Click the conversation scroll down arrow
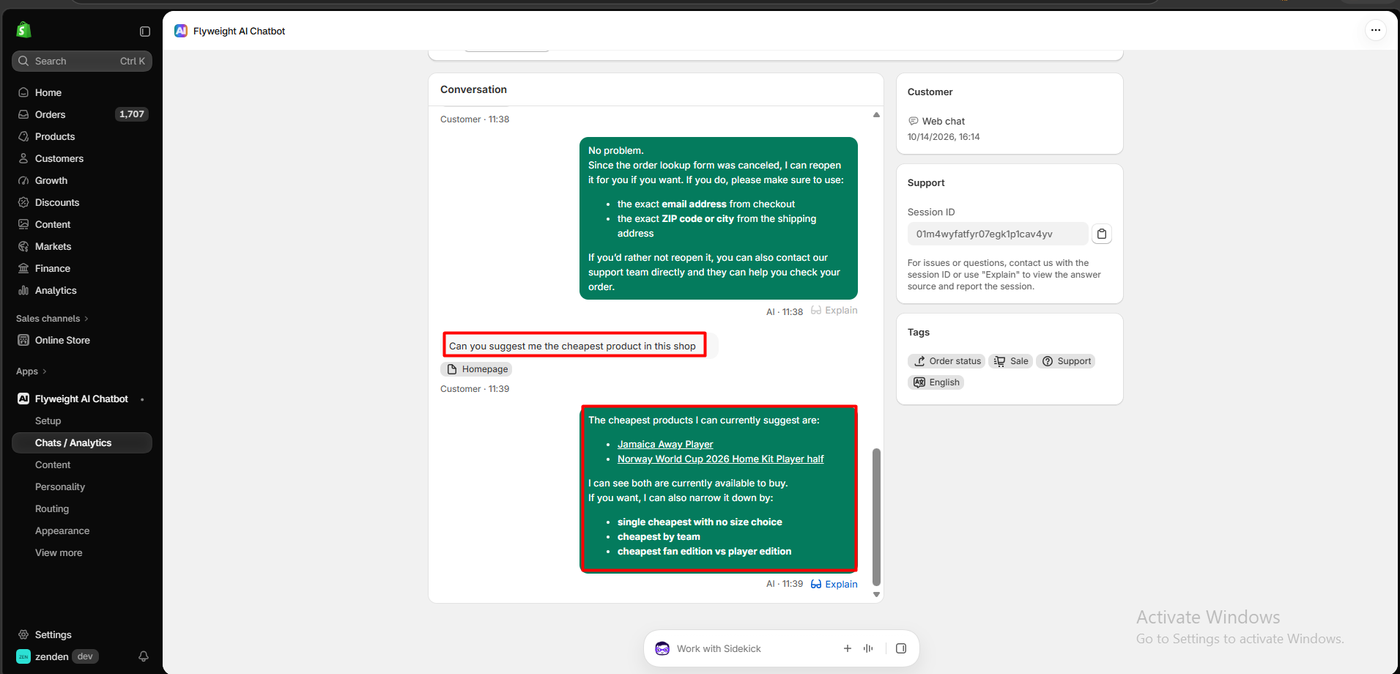The height and width of the screenshot is (674, 1400). point(877,595)
